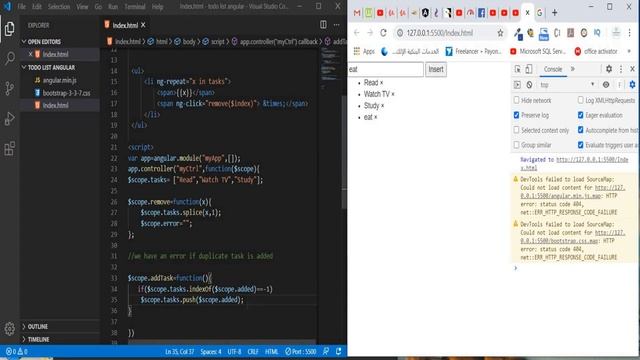Select the Console tab in DevTools
Viewport: 640px width, 360px height.
[553, 69]
